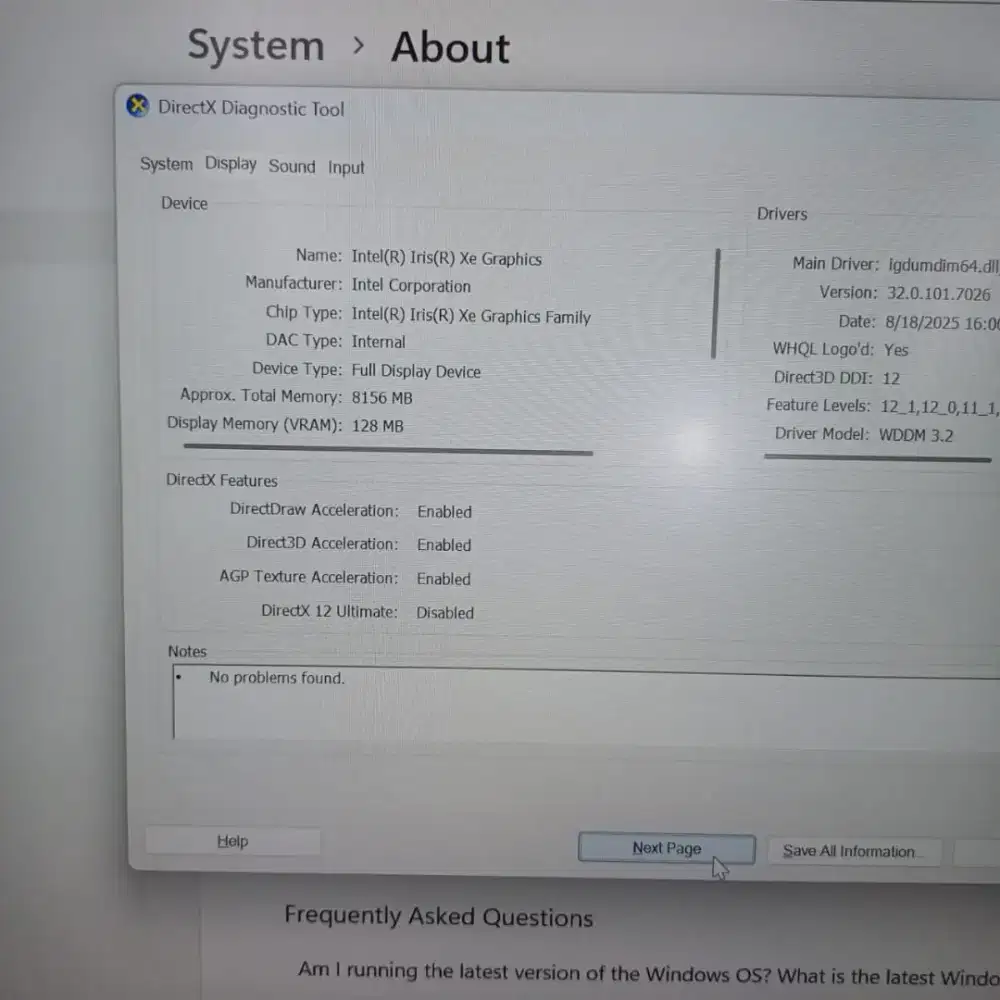Click the Help button
This screenshot has width=1000, height=1000.
[232, 840]
